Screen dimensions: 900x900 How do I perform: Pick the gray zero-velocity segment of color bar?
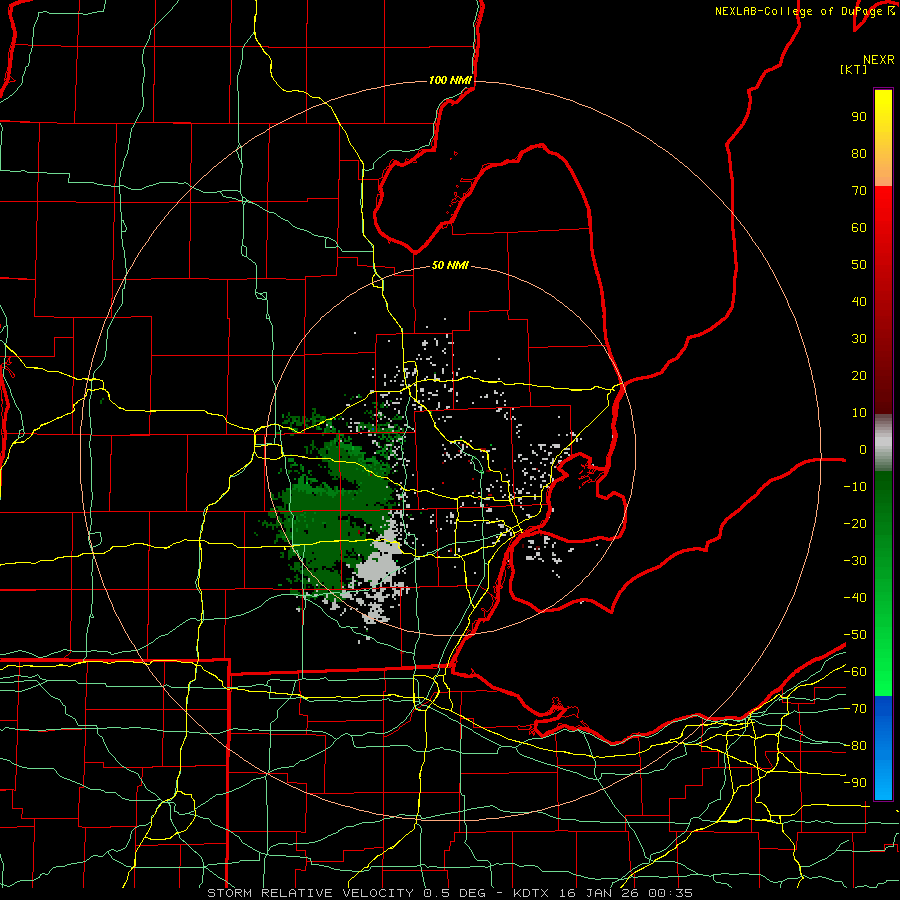pos(883,443)
